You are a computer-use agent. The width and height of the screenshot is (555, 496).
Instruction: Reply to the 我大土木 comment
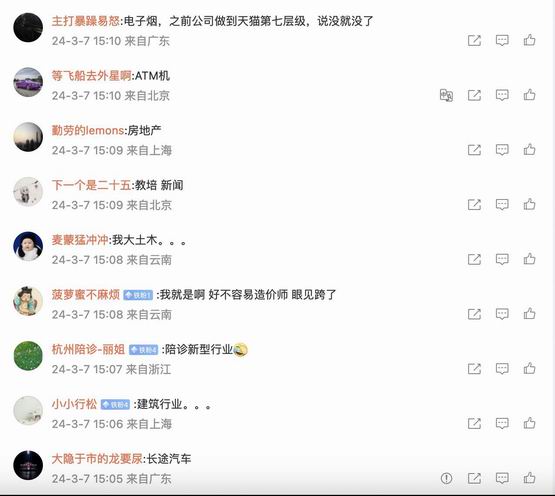502,259
